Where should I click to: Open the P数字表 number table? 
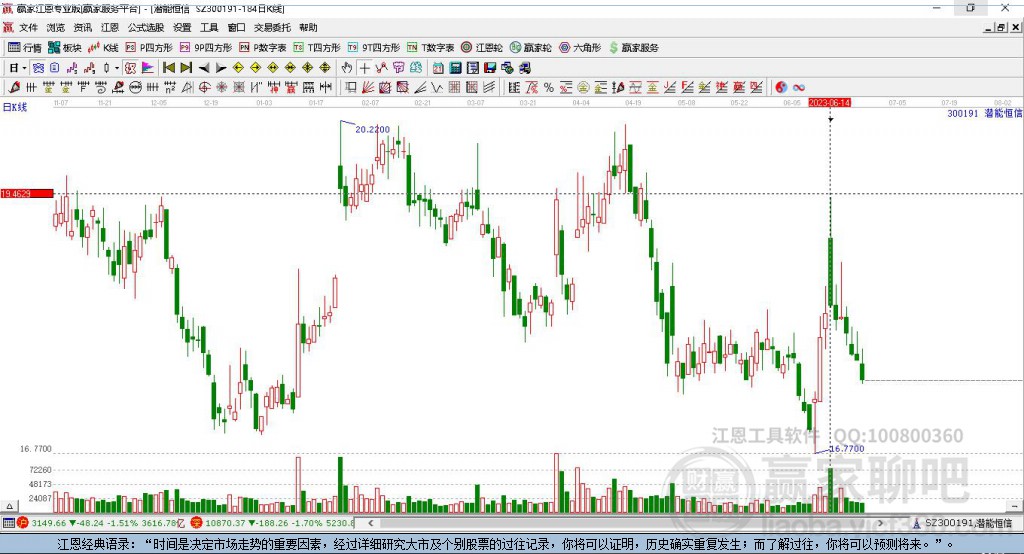(x=263, y=48)
